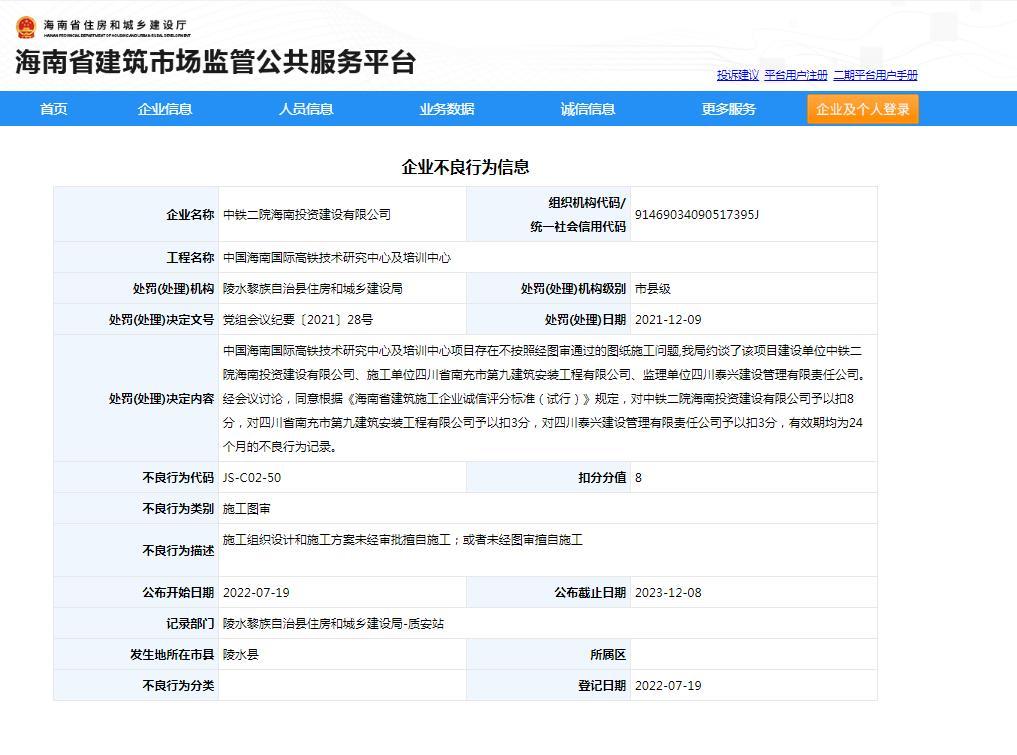Click the 不良行为分类 label

178,686
